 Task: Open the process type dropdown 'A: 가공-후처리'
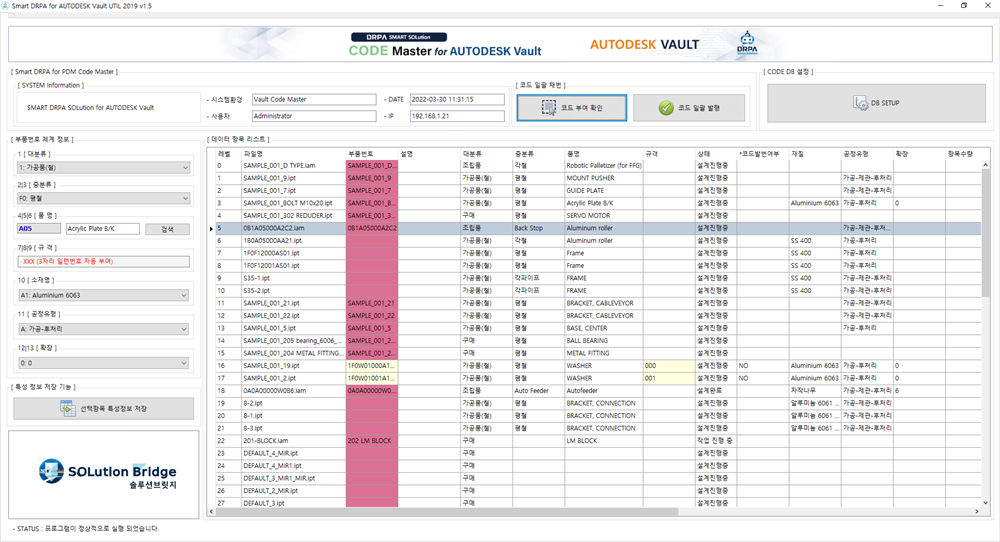point(103,329)
